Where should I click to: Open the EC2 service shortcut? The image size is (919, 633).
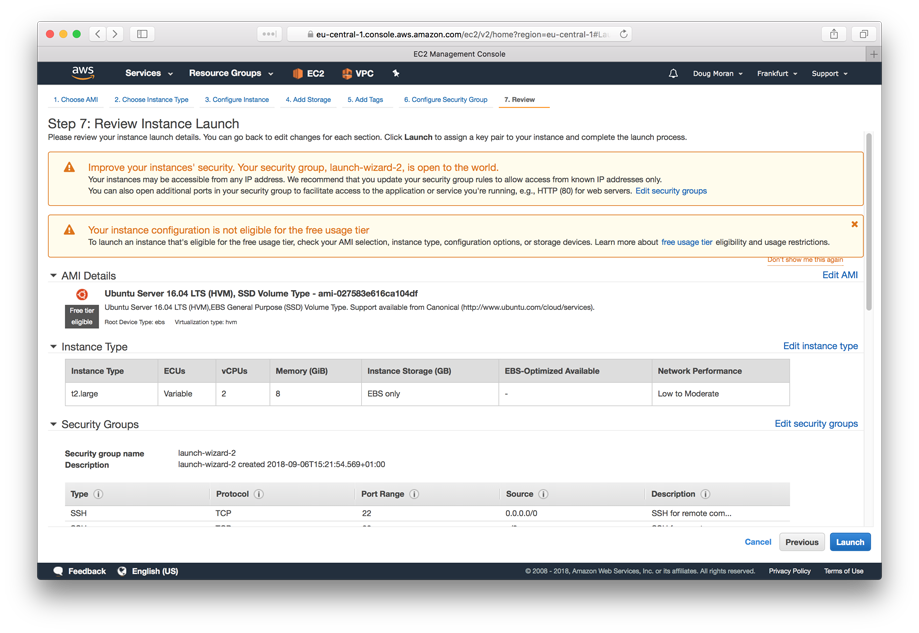[308, 73]
